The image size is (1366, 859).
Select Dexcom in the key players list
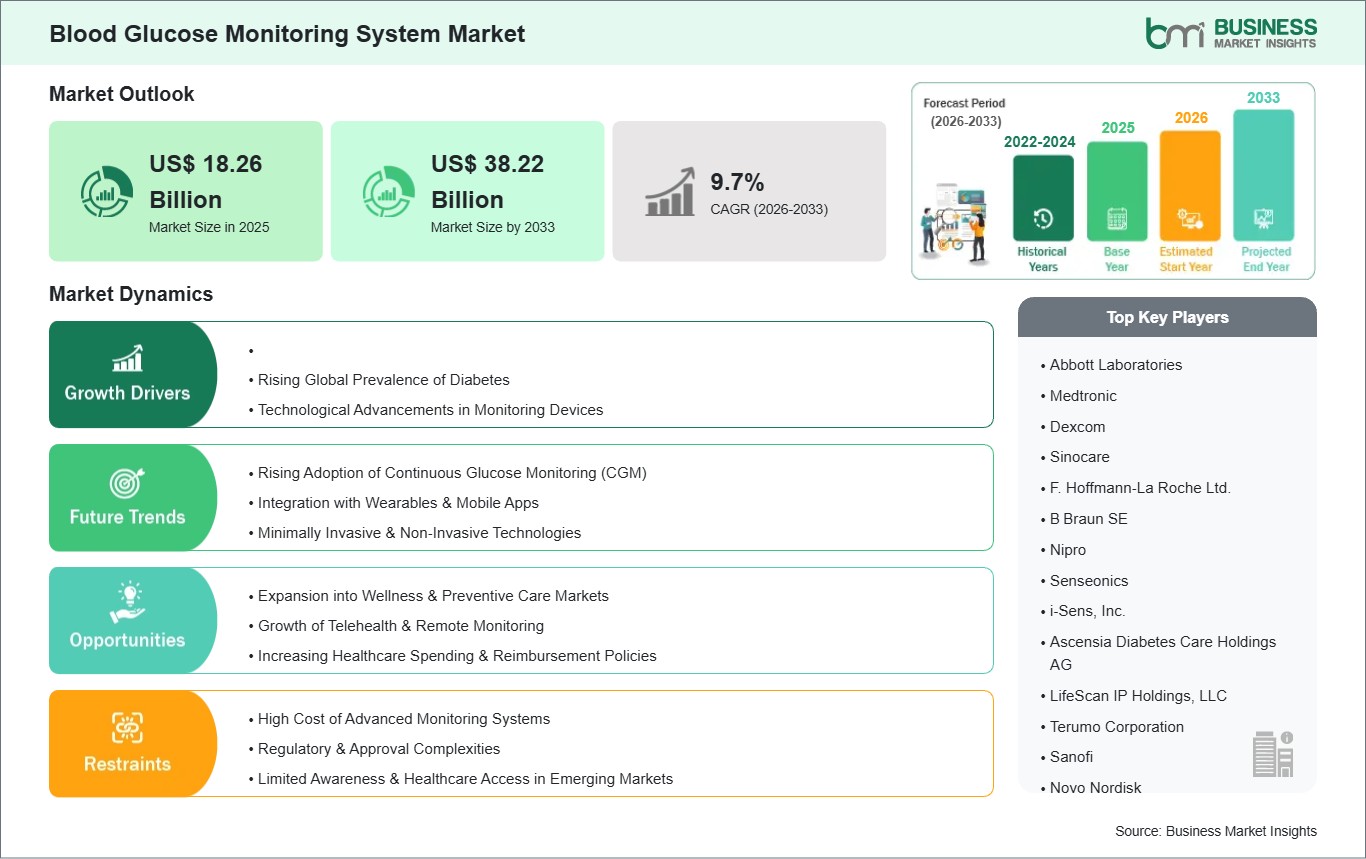(1079, 427)
